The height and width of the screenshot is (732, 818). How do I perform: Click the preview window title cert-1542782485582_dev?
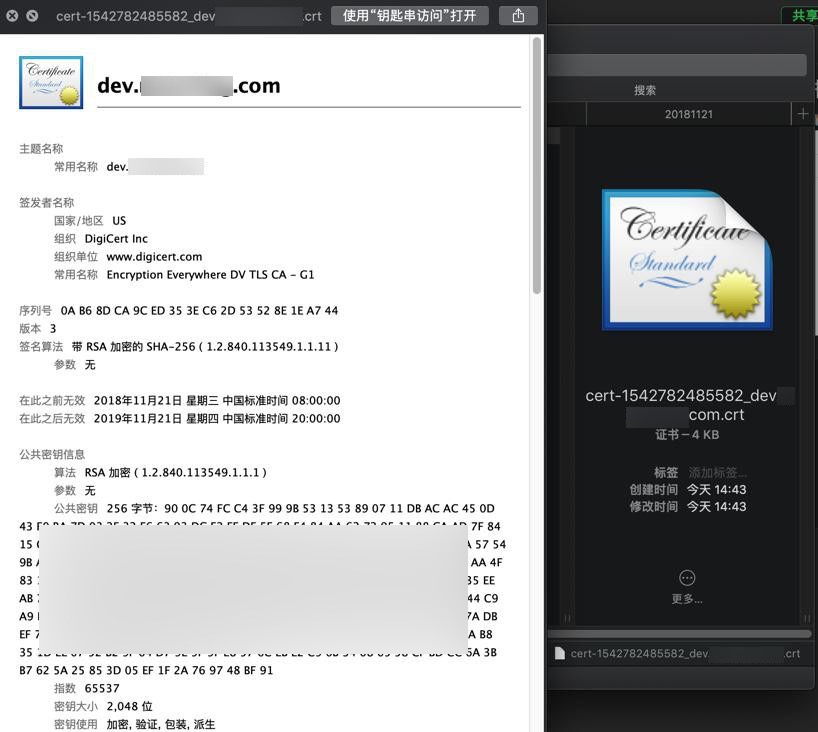click(189, 16)
